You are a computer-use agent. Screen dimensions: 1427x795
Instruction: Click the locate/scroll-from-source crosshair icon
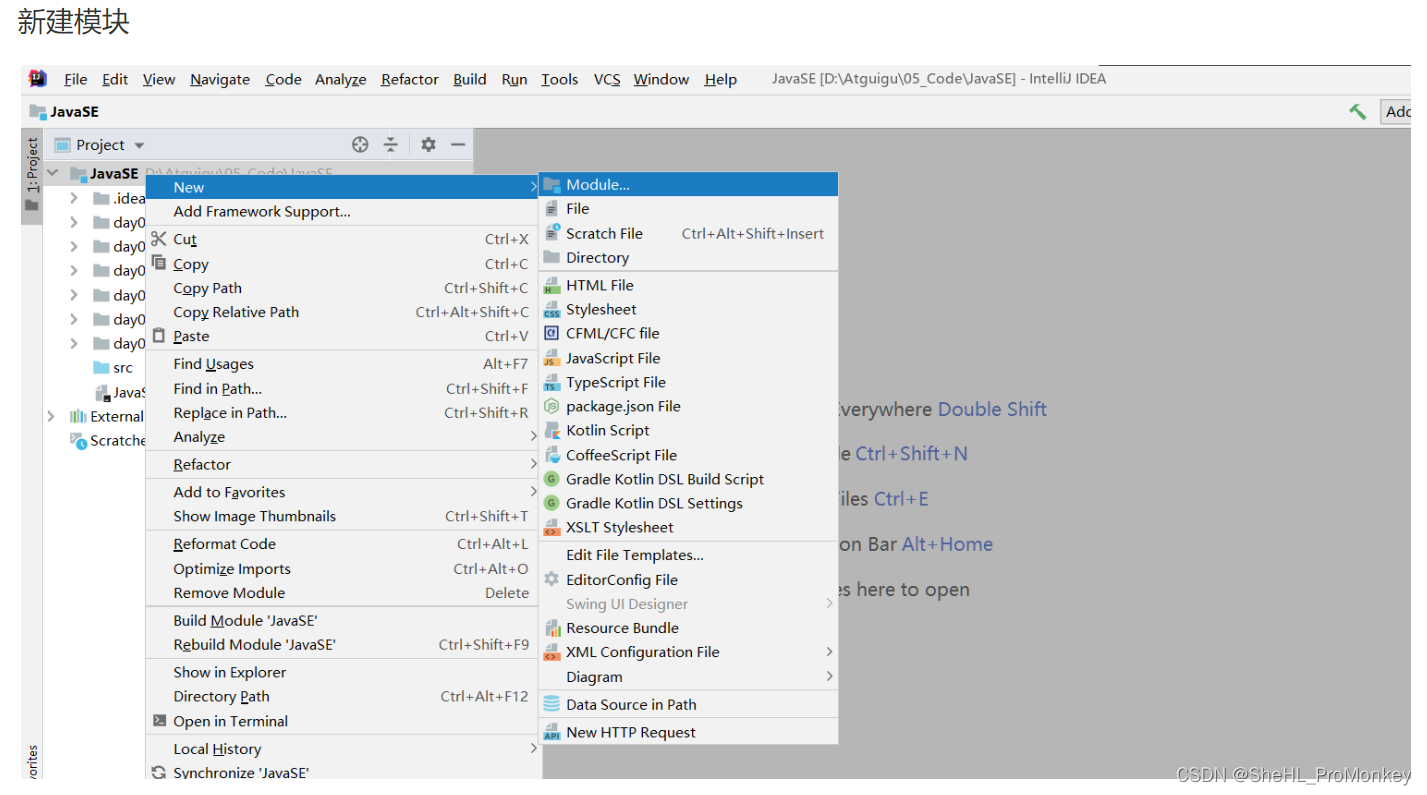(x=360, y=145)
